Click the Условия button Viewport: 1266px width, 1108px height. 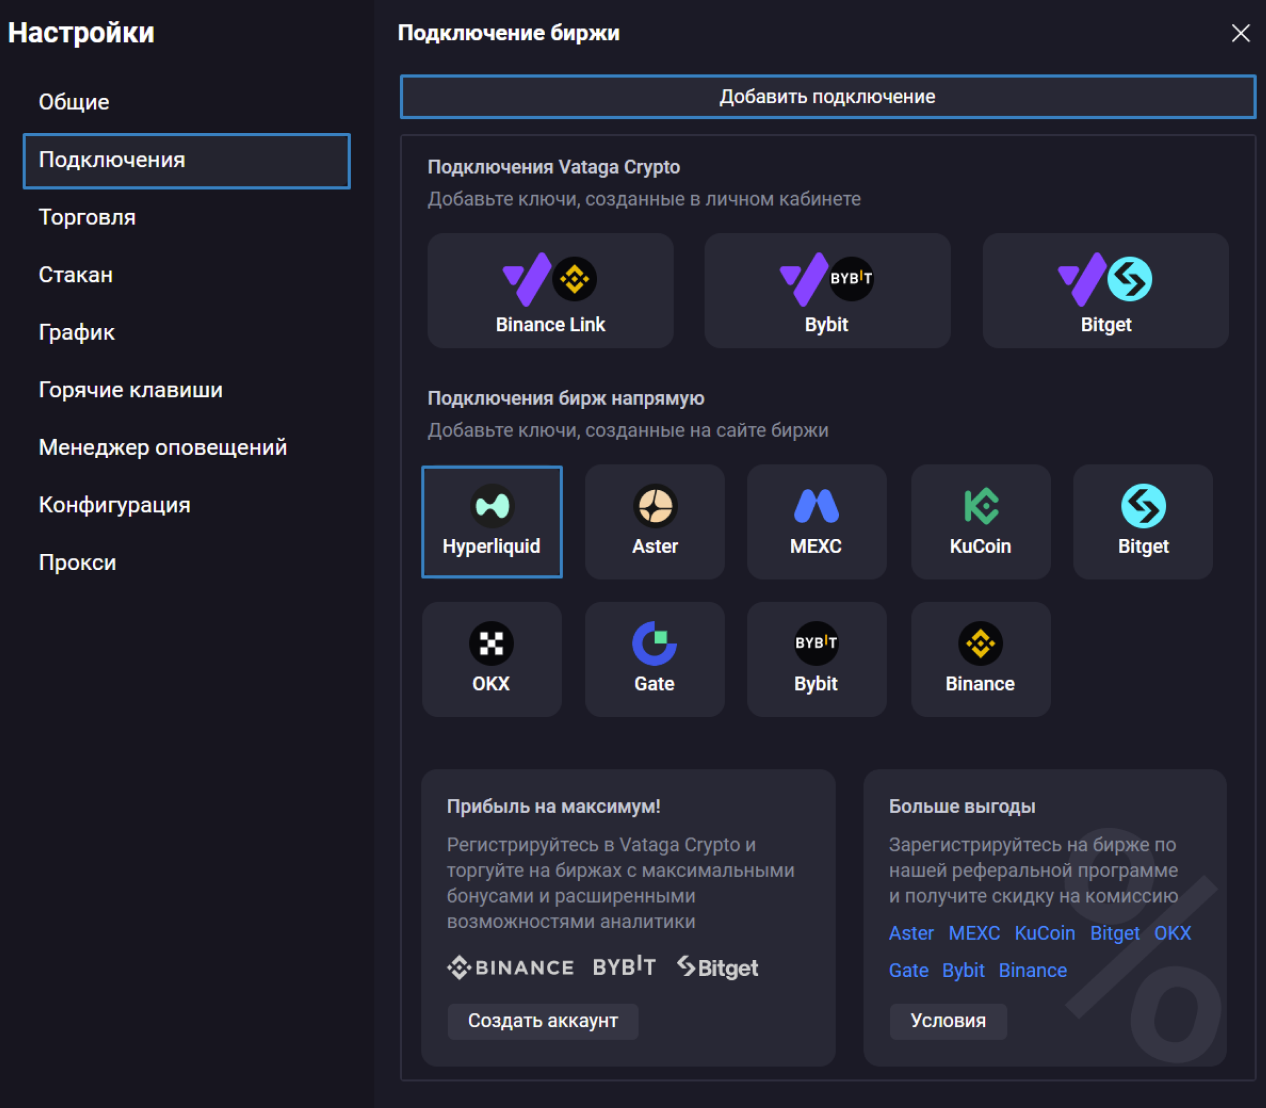[948, 1021]
